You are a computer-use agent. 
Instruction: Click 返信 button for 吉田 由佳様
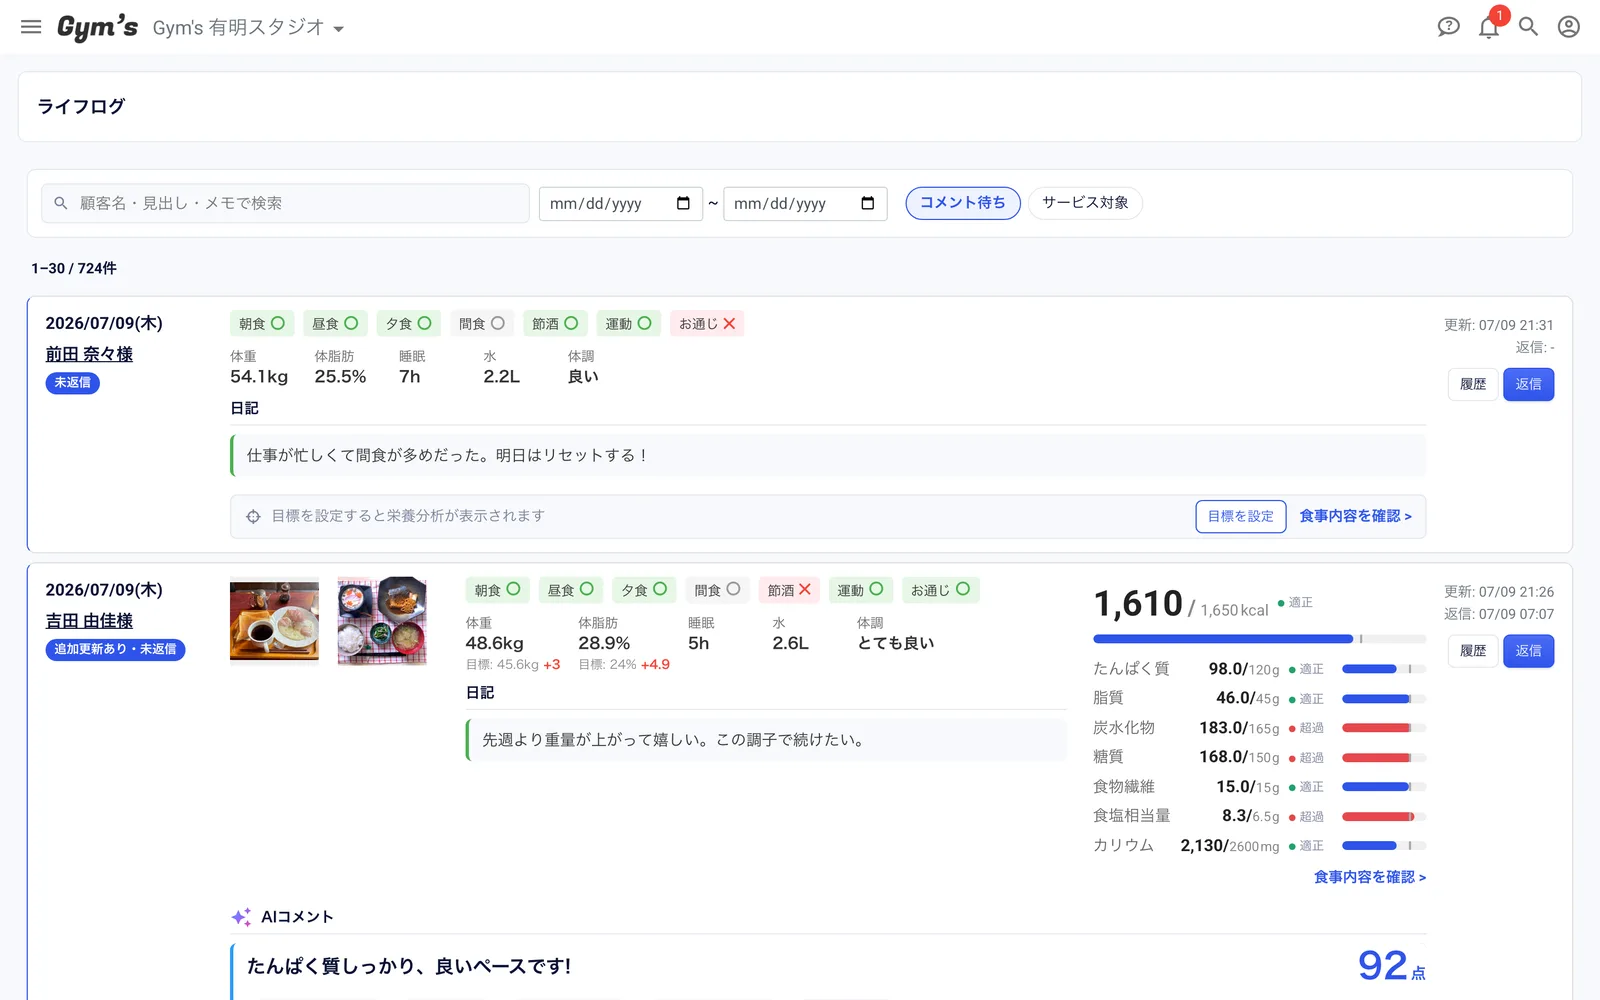(1528, 651)
